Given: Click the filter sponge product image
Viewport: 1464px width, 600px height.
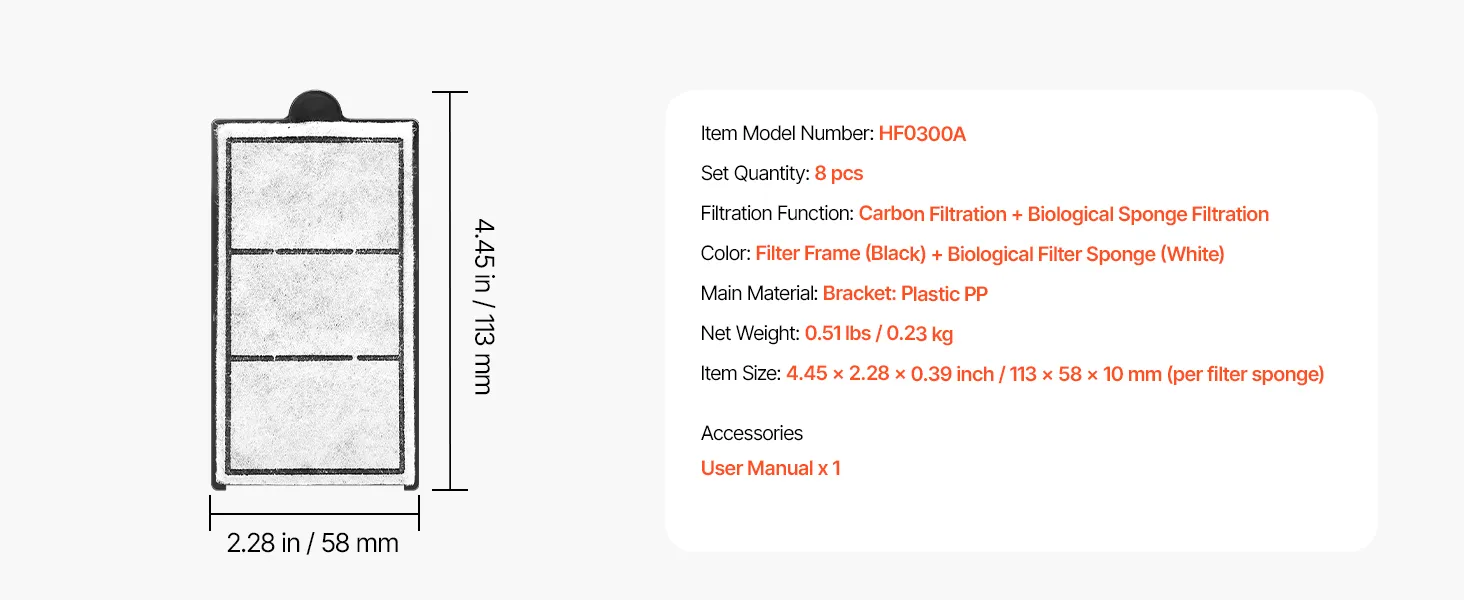Looking at the screenshot, I should click(x=314, y=291).
